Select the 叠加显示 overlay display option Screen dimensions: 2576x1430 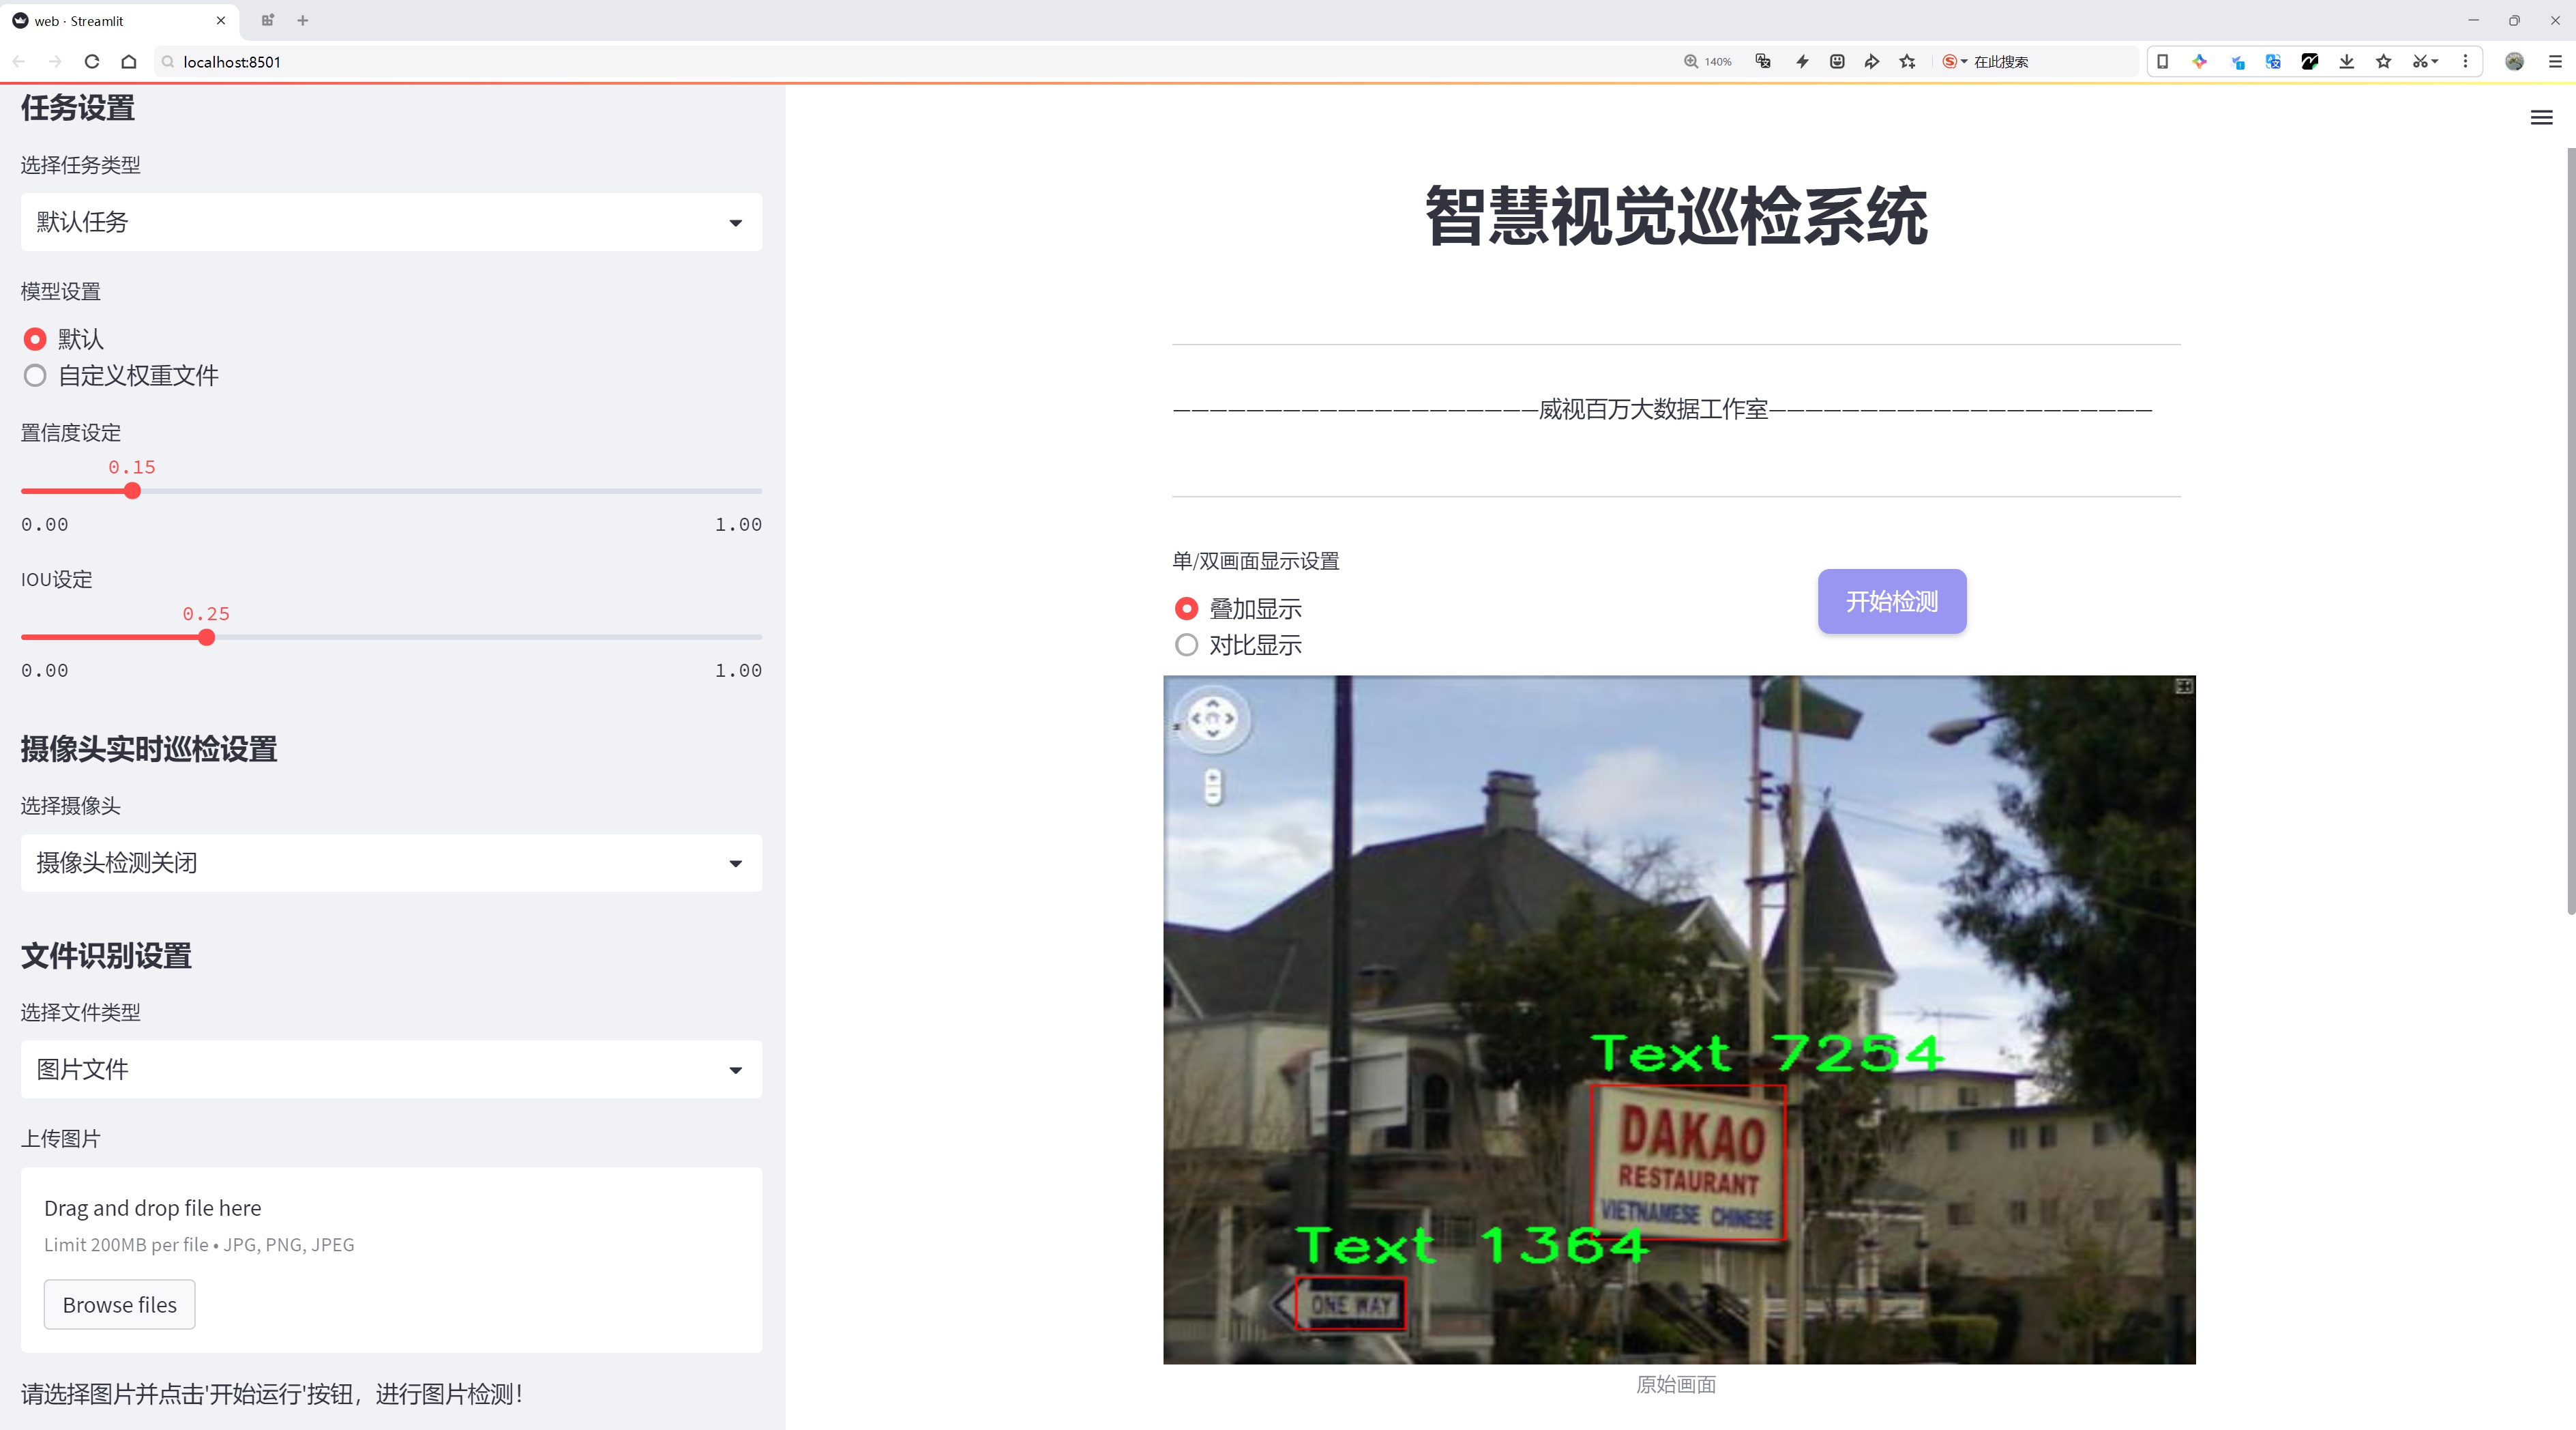coord(1186,609)
